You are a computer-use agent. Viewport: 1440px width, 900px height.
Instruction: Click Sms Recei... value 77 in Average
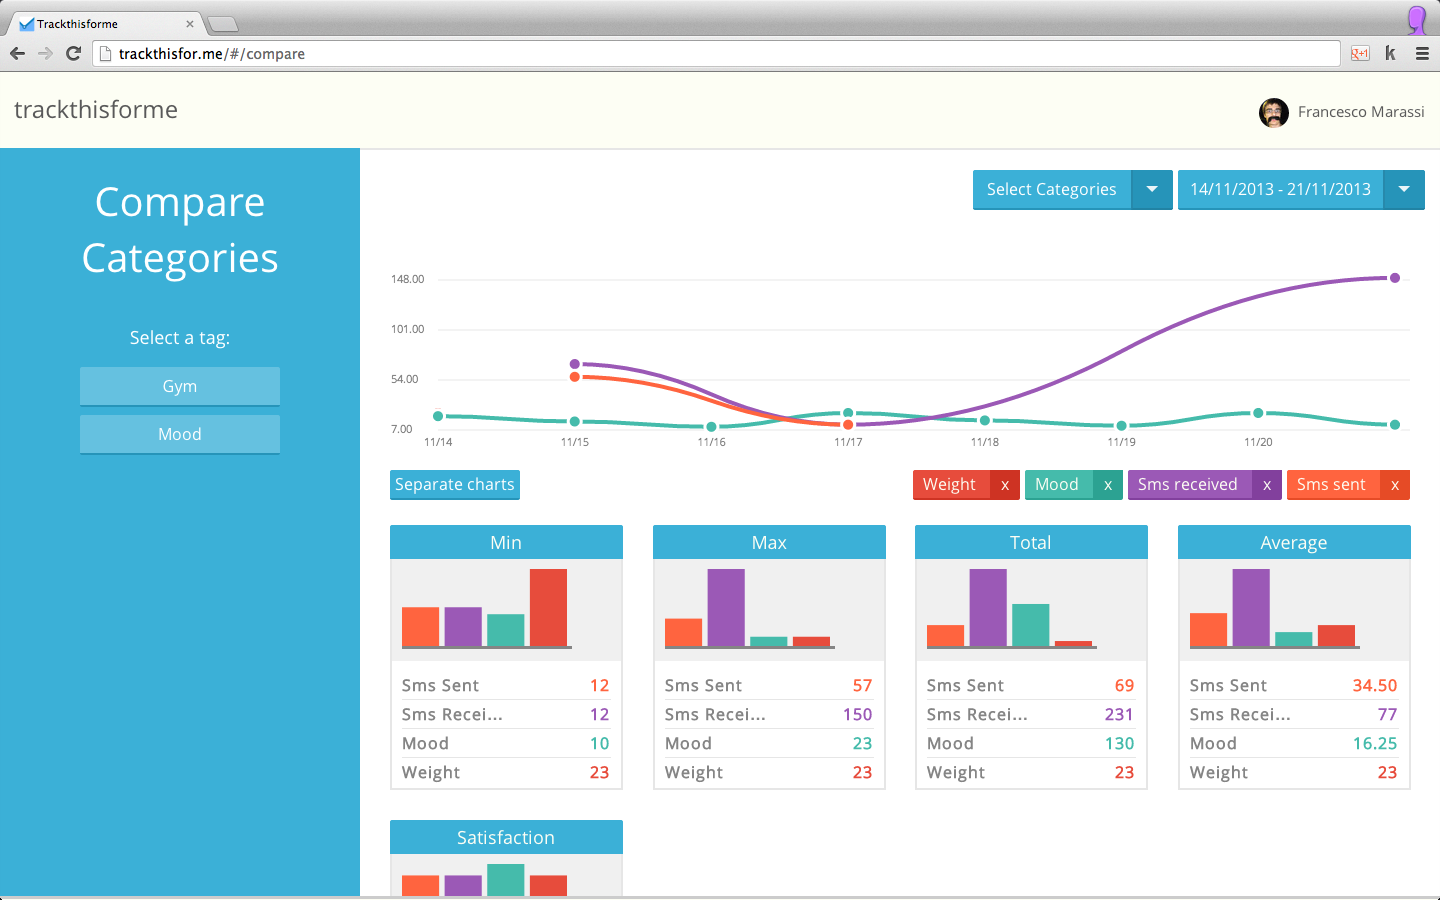coord(1387,714)
